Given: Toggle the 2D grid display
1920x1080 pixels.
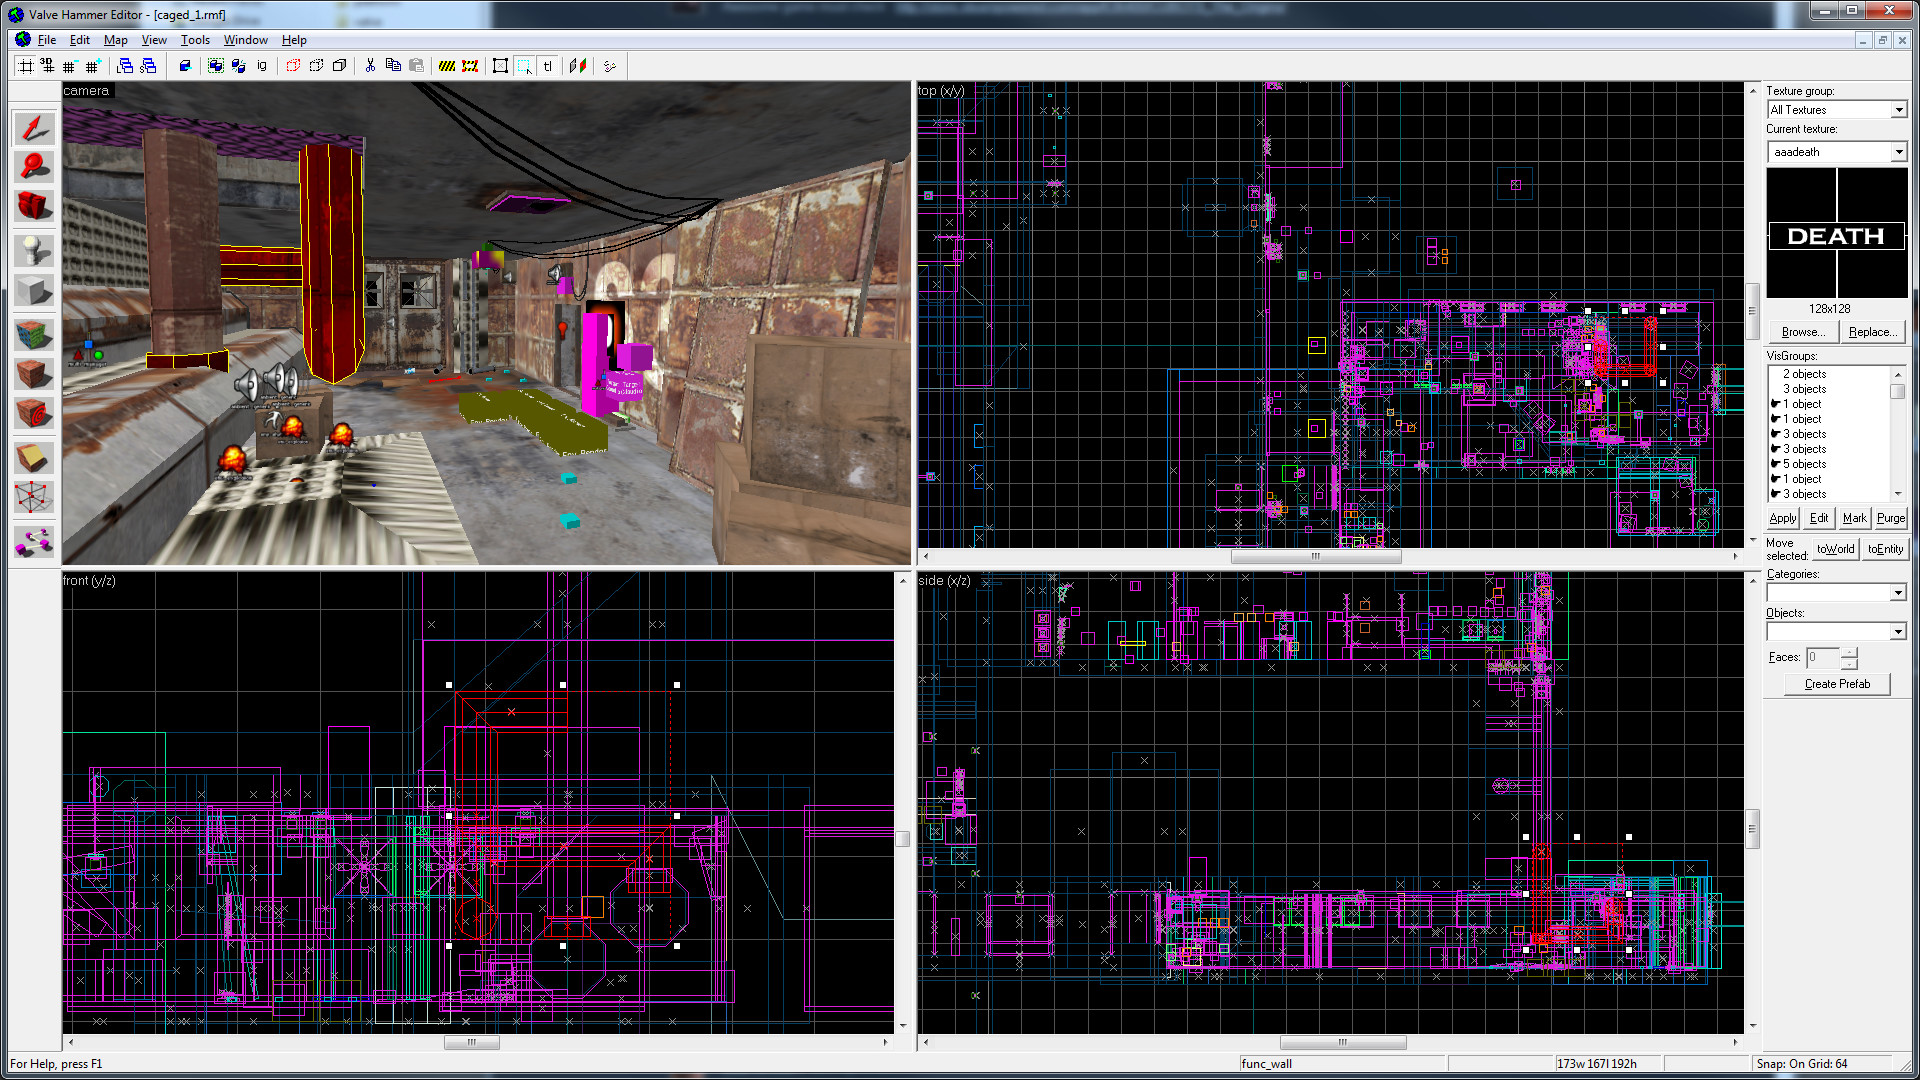Looking at the screenshot, I should [27, 66].
